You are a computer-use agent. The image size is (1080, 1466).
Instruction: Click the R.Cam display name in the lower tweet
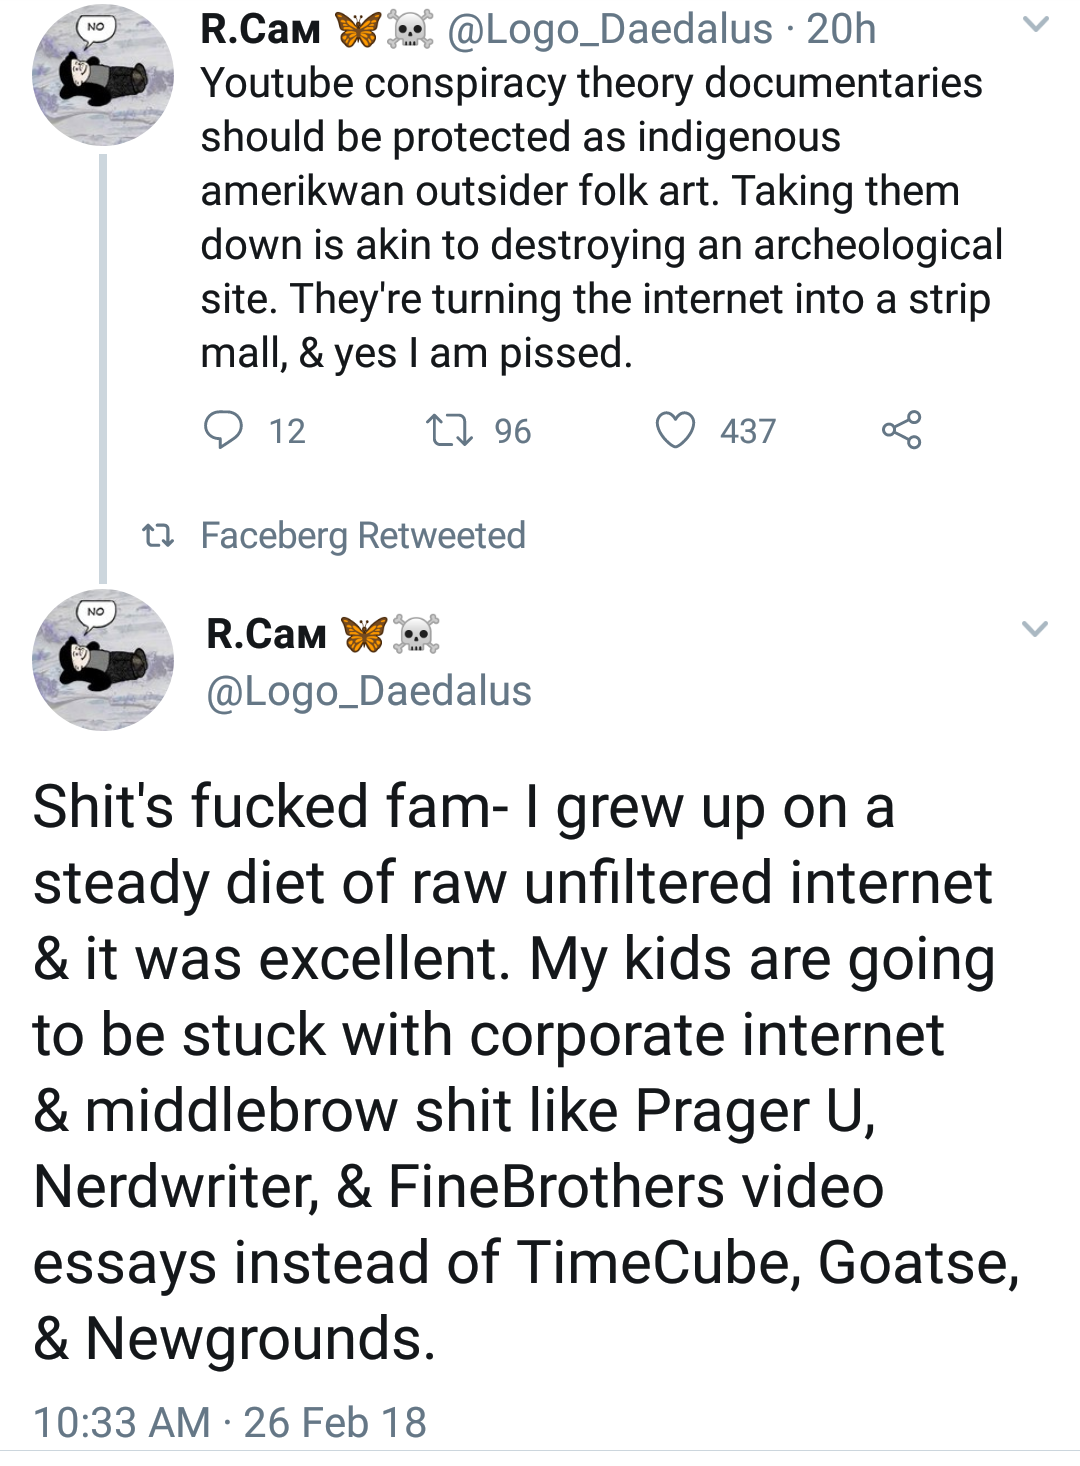[x=266, y=634]
